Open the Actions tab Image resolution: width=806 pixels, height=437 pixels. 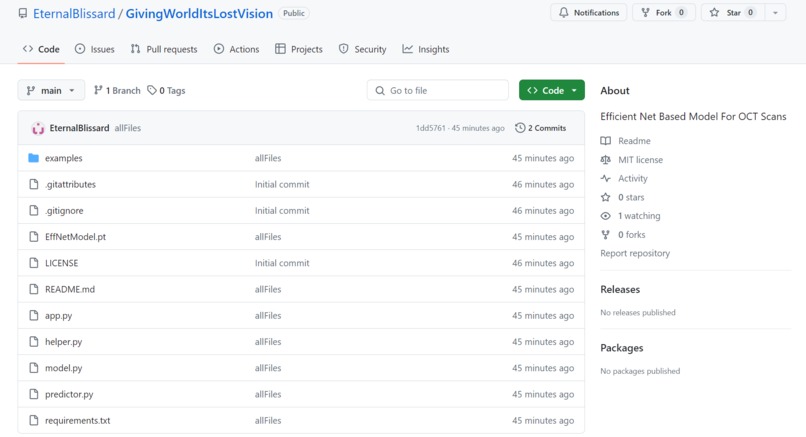pyautogui.click(x=236, y=49)
